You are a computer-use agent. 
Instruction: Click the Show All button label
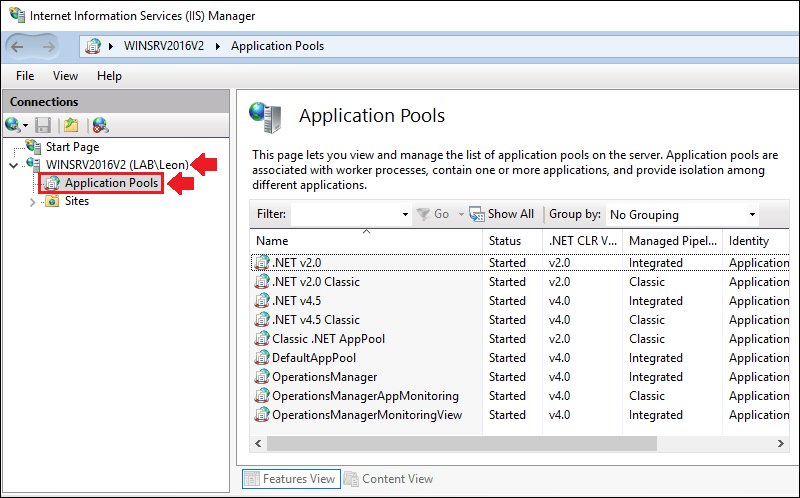[x=511, y=214]
